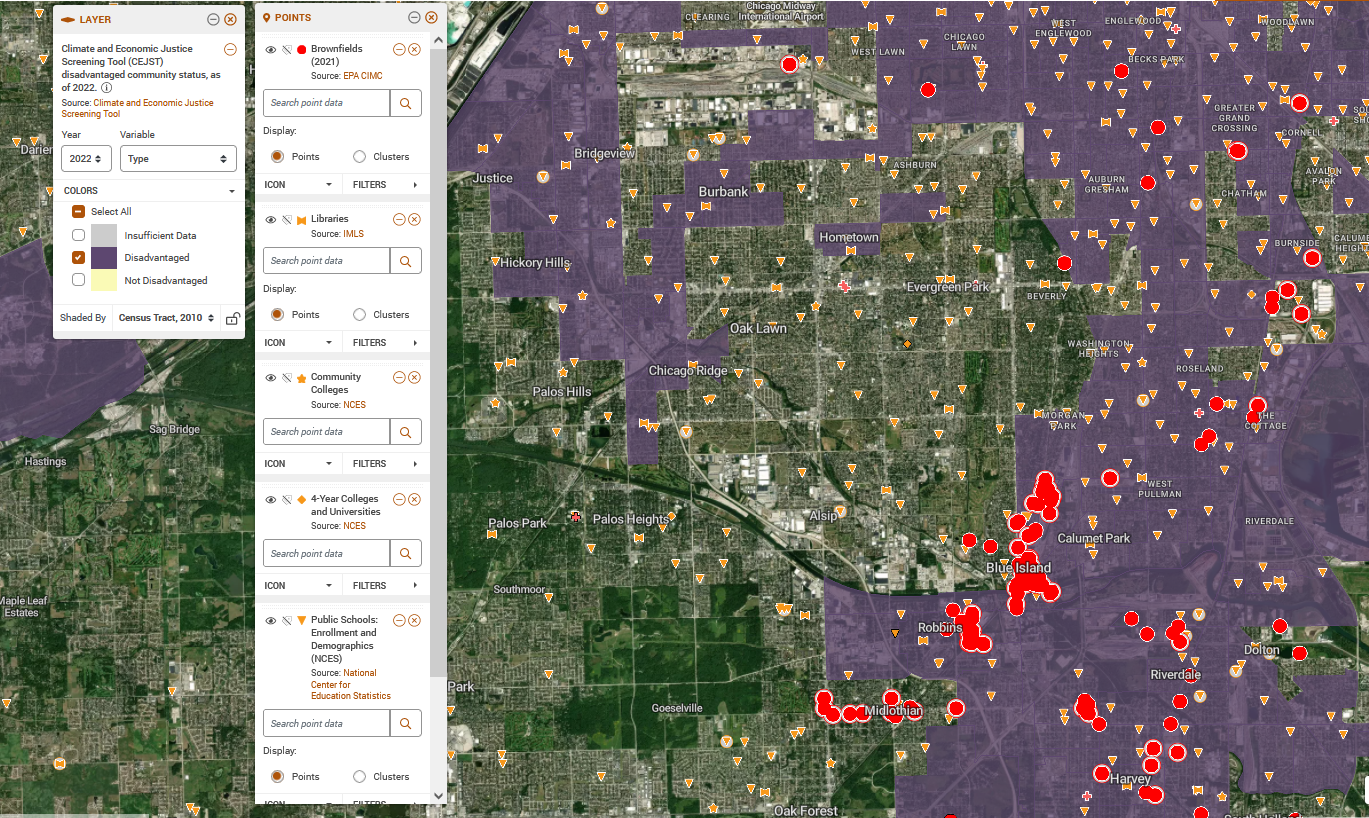This screenshot has width=1369, height=818.
Task: Check the Insufficient Data checkbox
Action: (x=78, y=235)
